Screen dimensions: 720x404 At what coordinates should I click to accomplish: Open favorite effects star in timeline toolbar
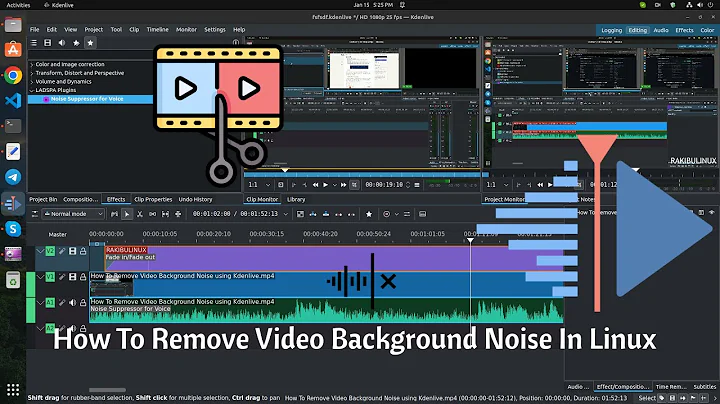tap(369, 214)
